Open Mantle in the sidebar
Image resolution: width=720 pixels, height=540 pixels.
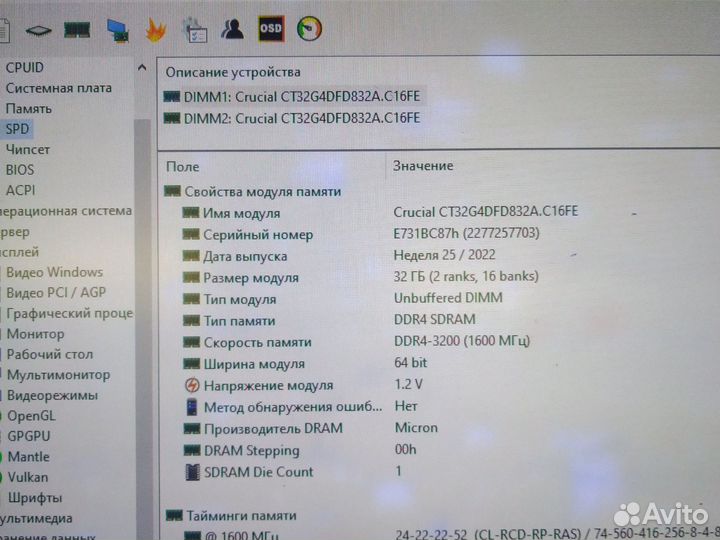(x=28, y=457)
